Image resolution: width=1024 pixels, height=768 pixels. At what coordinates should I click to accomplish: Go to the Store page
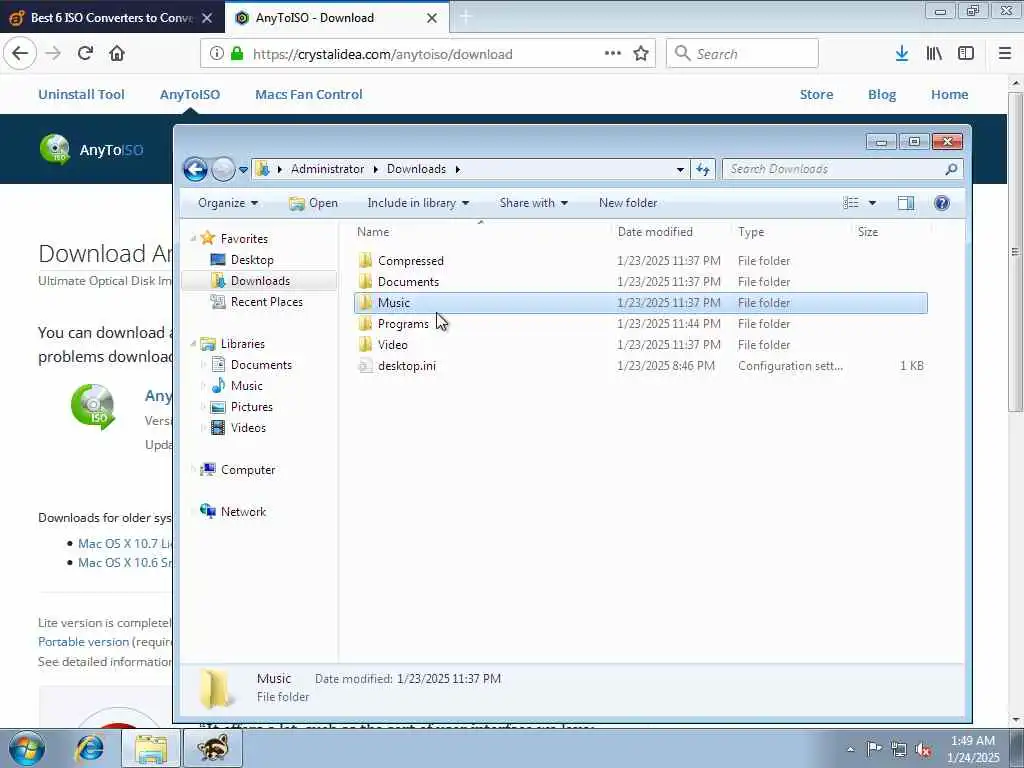click(x=816, y=95)
